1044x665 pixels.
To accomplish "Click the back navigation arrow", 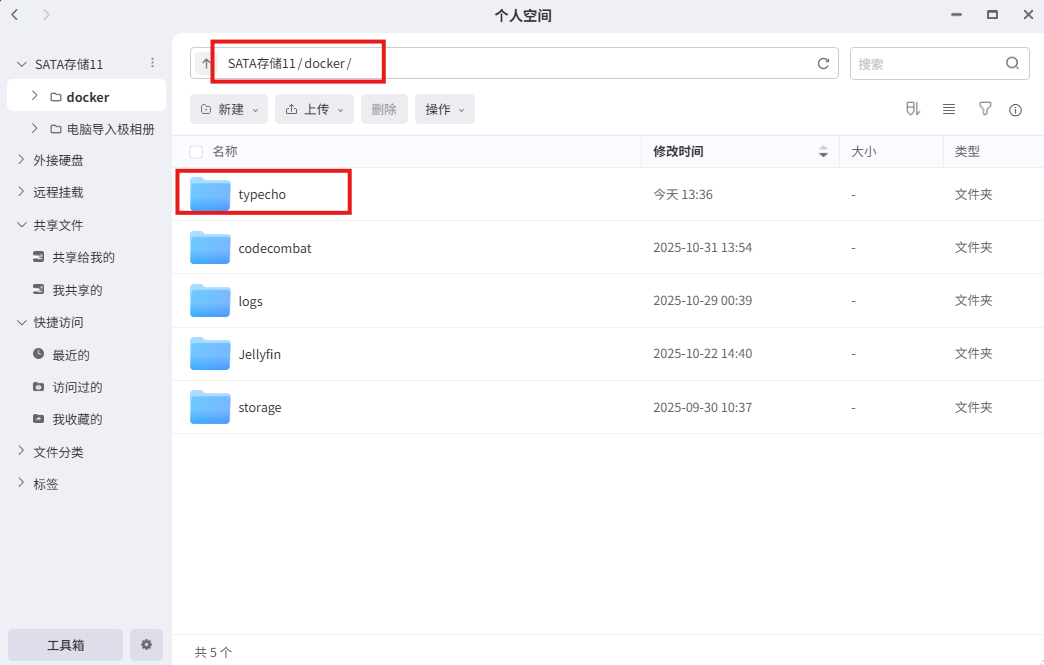I will coord(14,15).
